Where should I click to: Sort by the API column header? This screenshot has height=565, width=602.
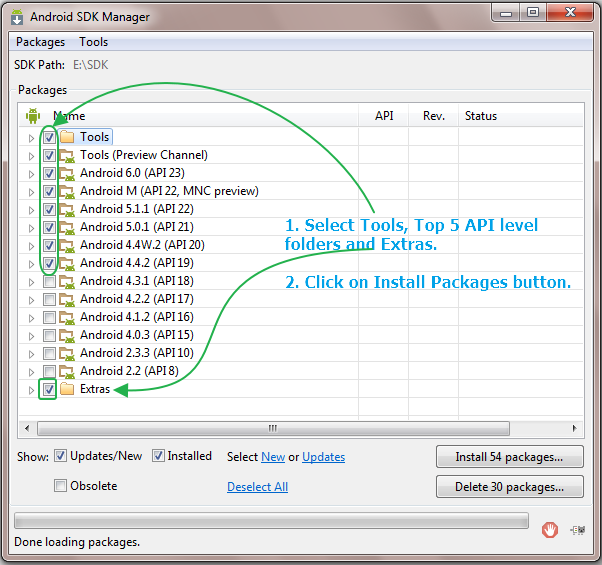tap(384, 116)
